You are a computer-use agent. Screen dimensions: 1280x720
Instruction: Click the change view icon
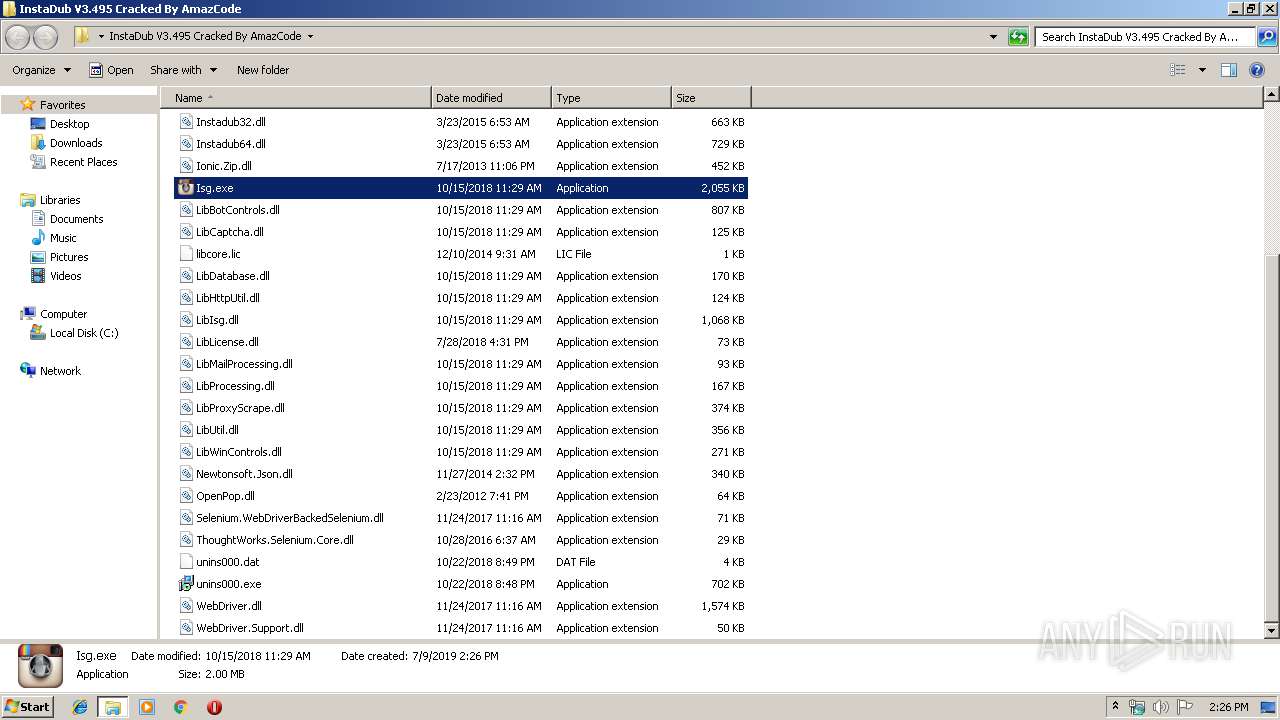[1178, 70]
